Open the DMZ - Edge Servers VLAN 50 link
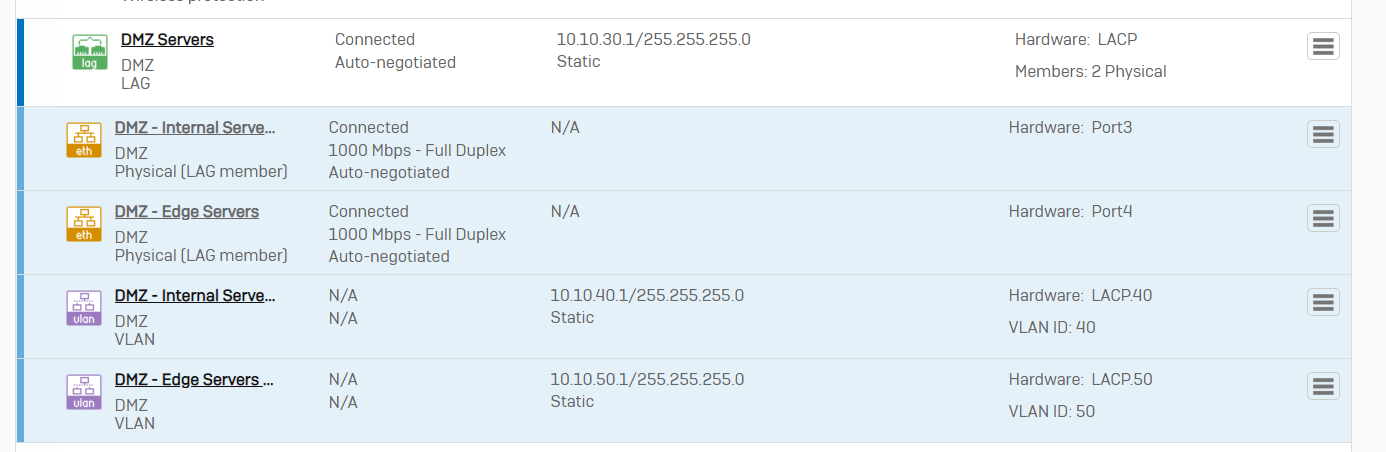 click(195, 380)
